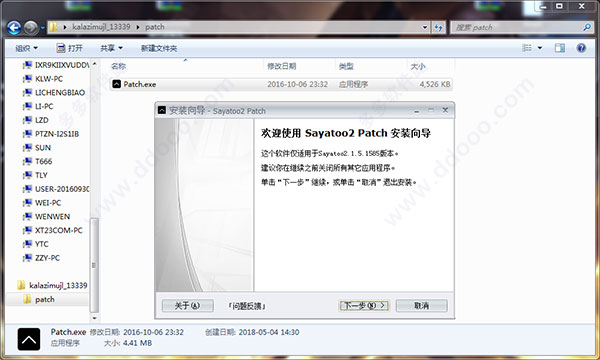
Task: Click the 问题反馈 link in wizard
Action: 247,306
